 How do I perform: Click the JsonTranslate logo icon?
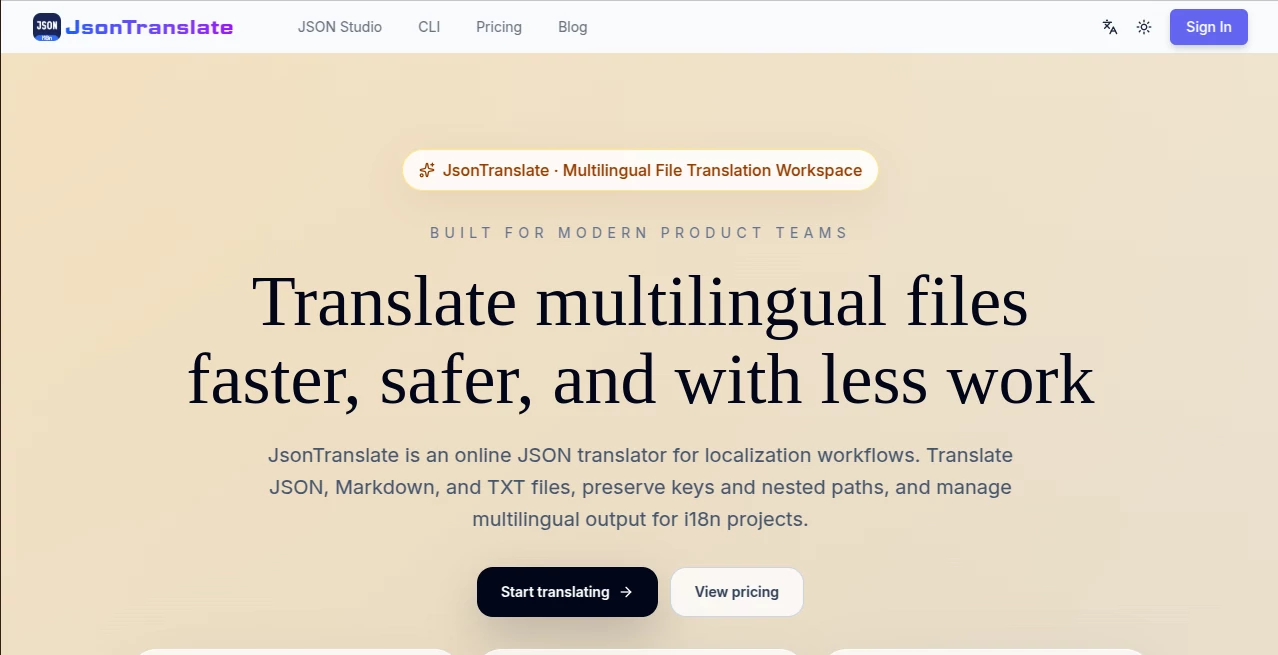pos(46,27)
